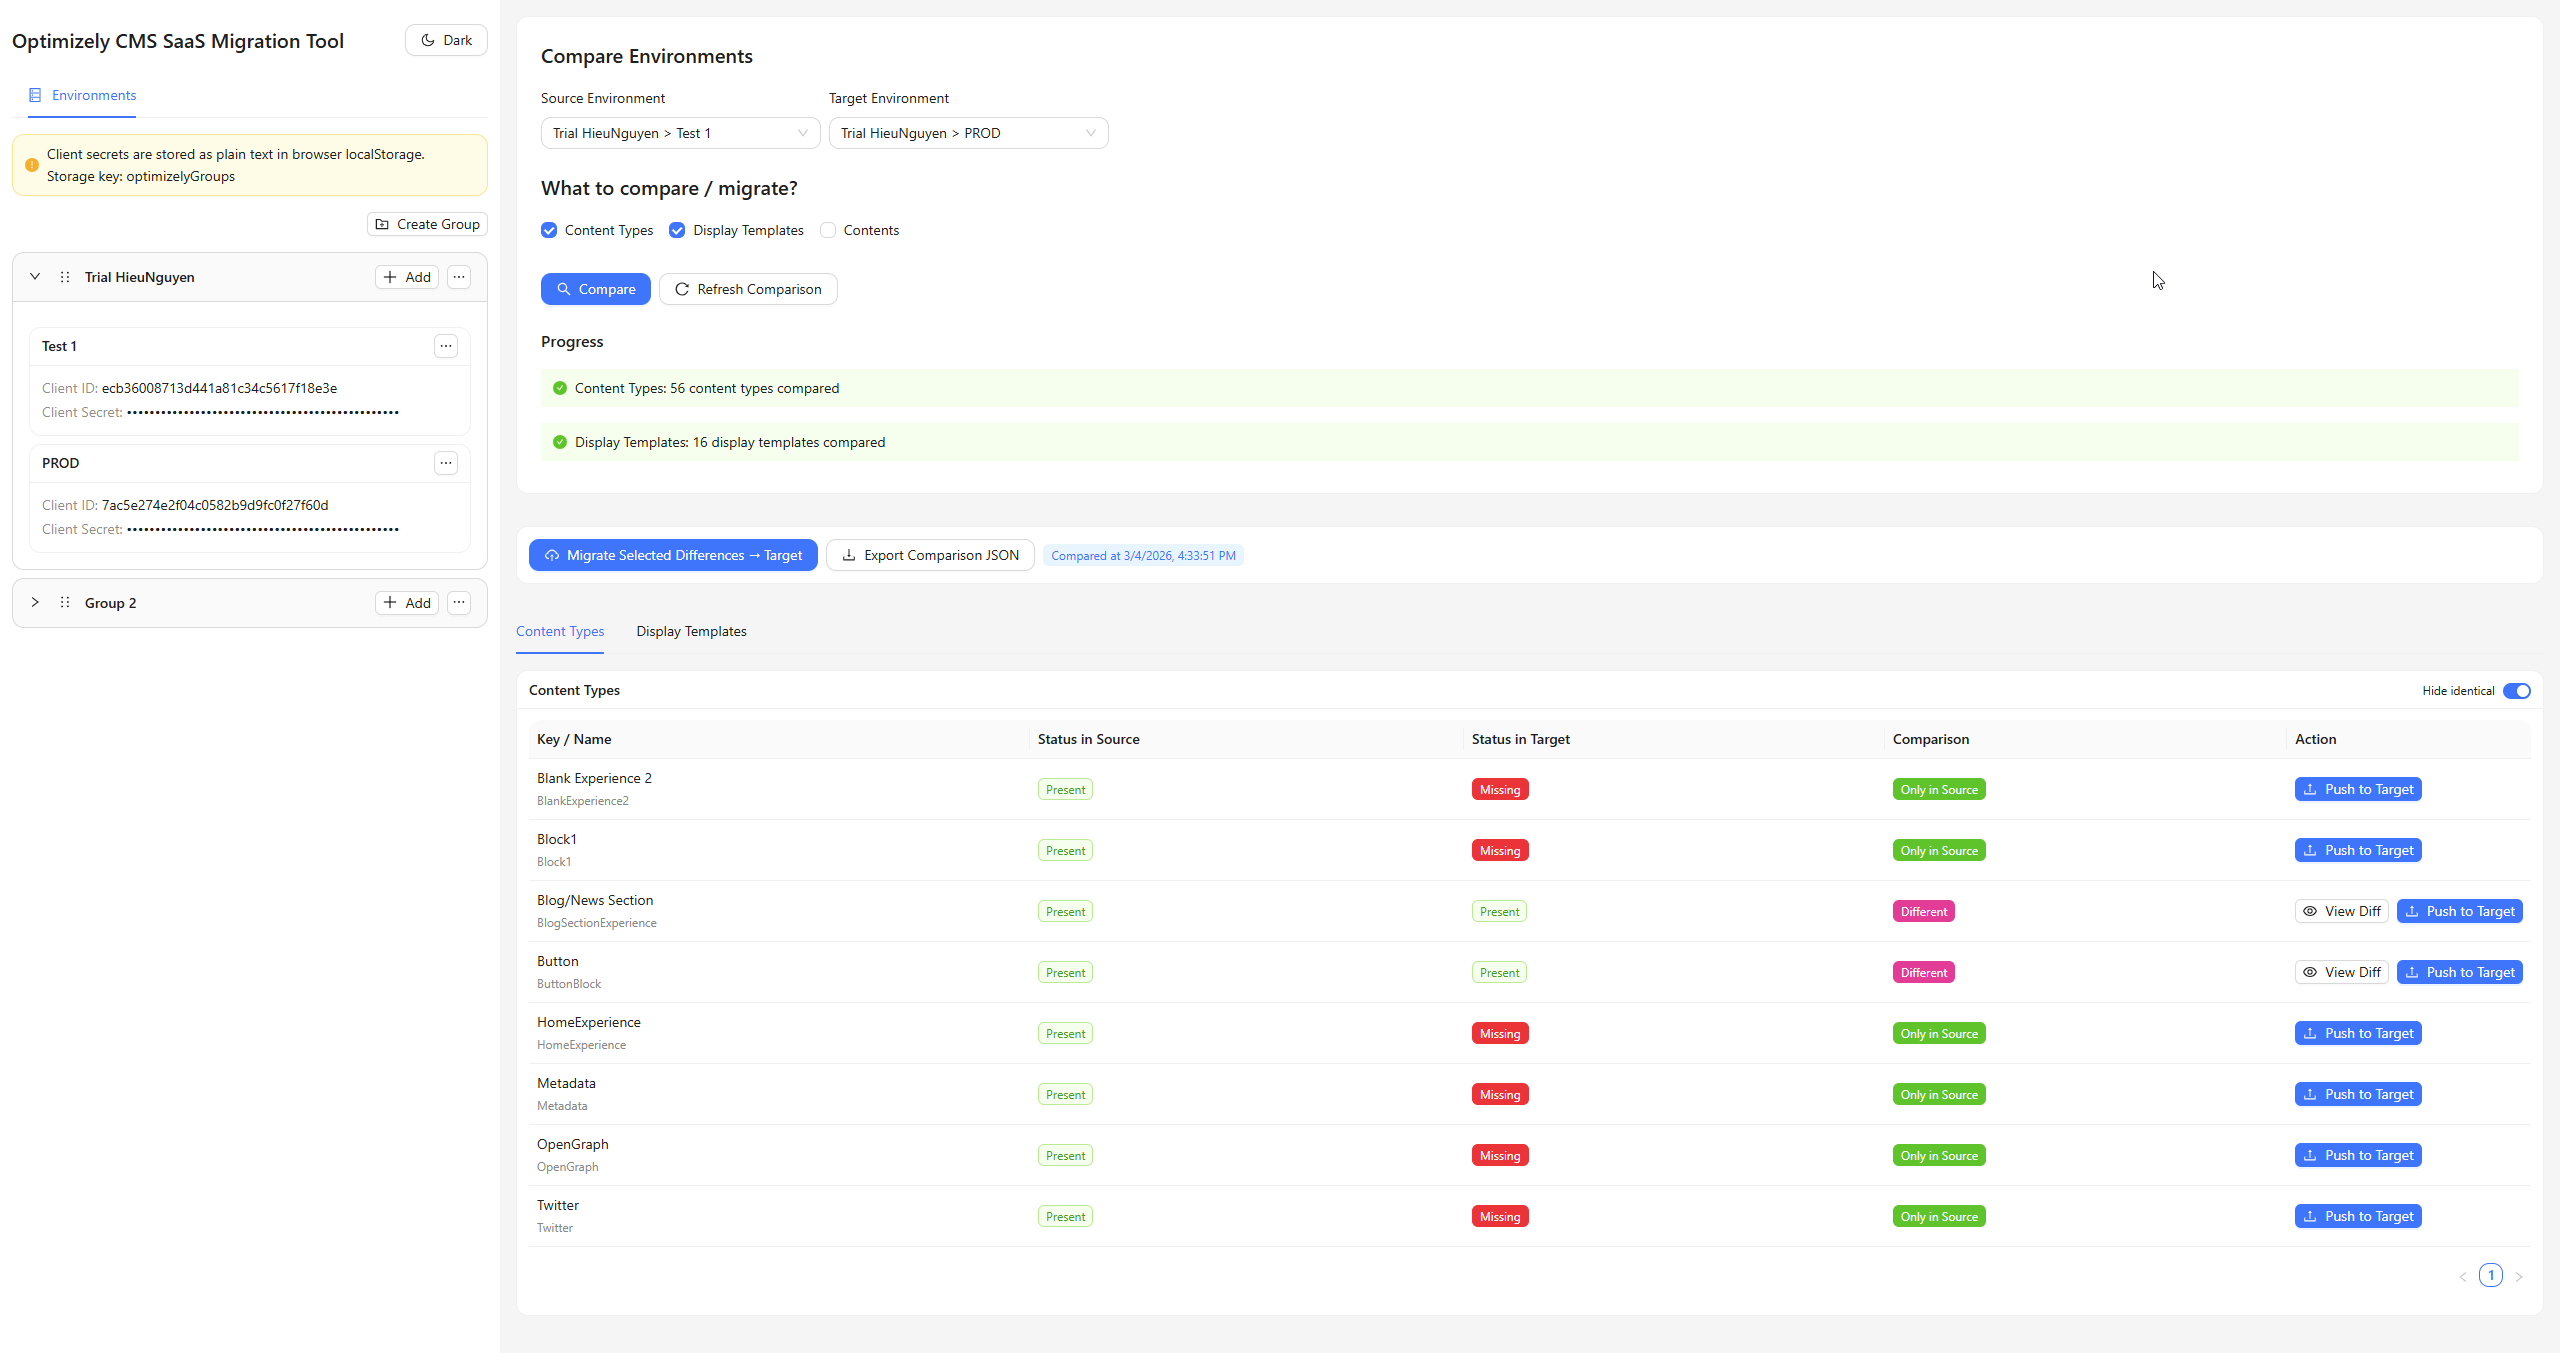Click Refresh Comparison reload button
Screen dimensions: 2560x1353
coord(748,289)
